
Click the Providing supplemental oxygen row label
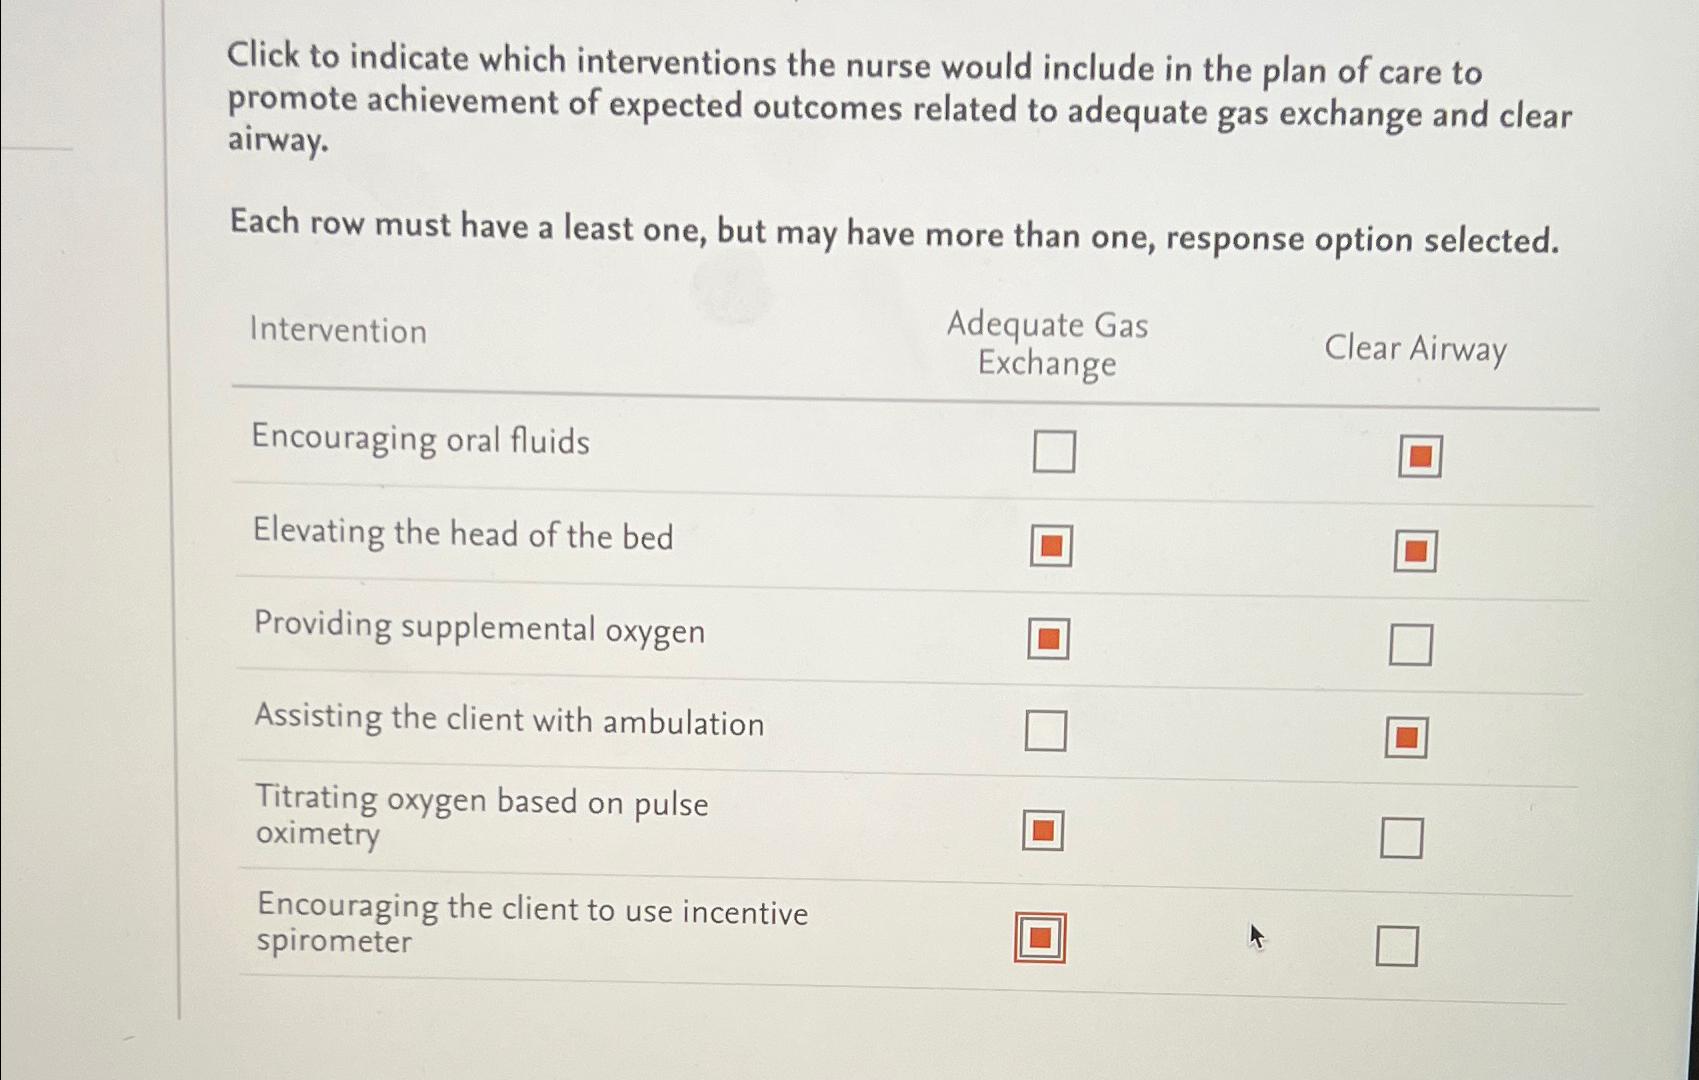coord(479,629)
